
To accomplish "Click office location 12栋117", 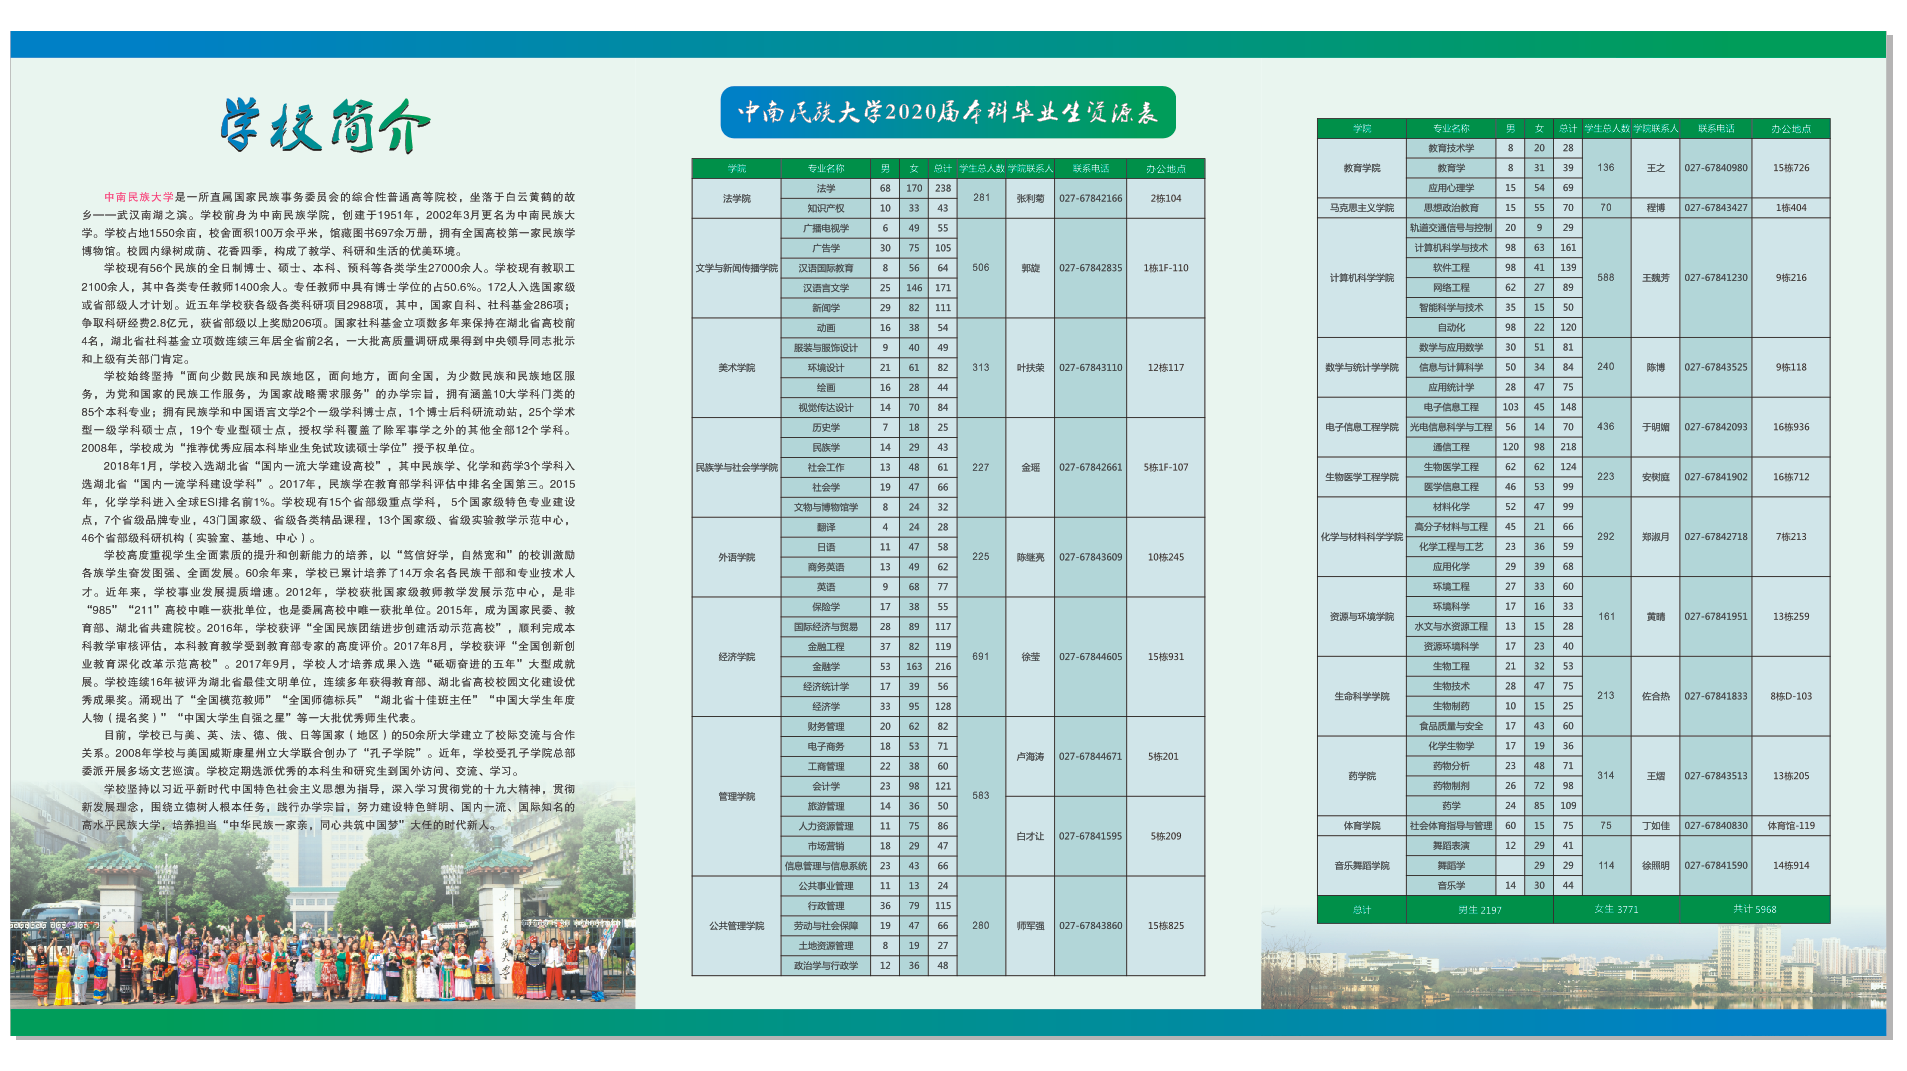I will coord(1165,368).
